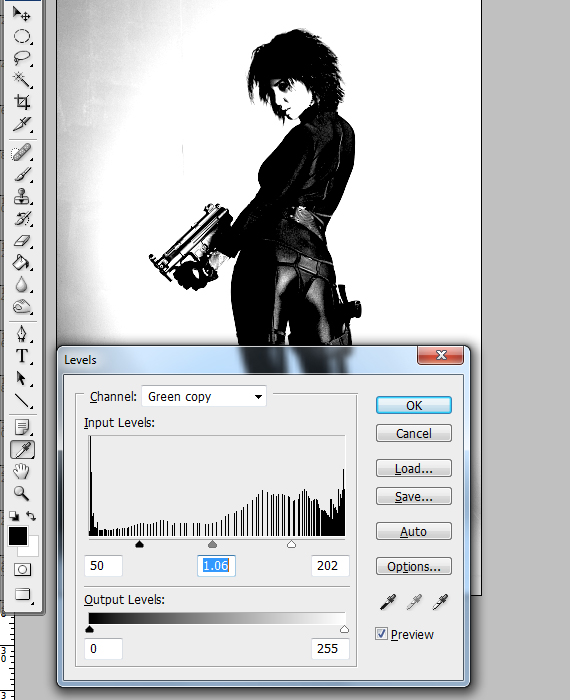Click the Auto button in Levels
Image resolution: width=570 pixels, height=700 pixels.
click(413, 531)
